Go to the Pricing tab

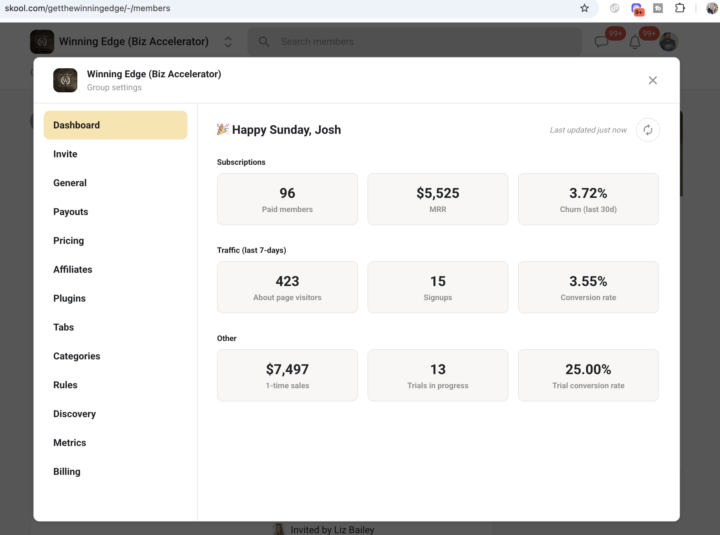pos(115,241)
